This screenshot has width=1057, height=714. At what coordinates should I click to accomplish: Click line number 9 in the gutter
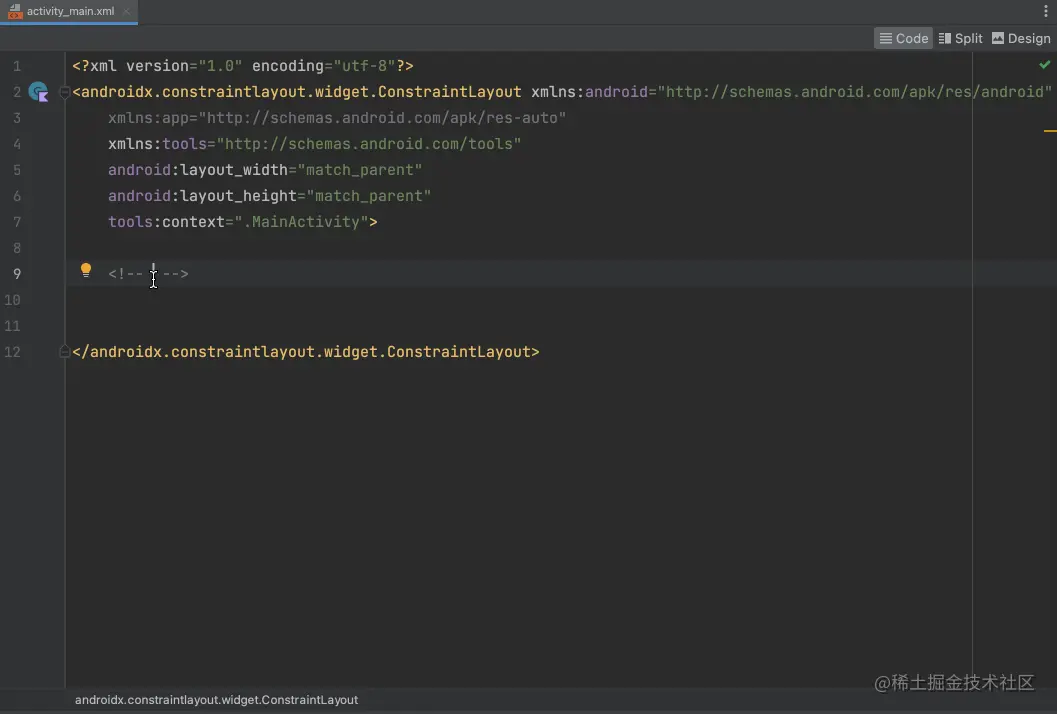coord(17,274)
